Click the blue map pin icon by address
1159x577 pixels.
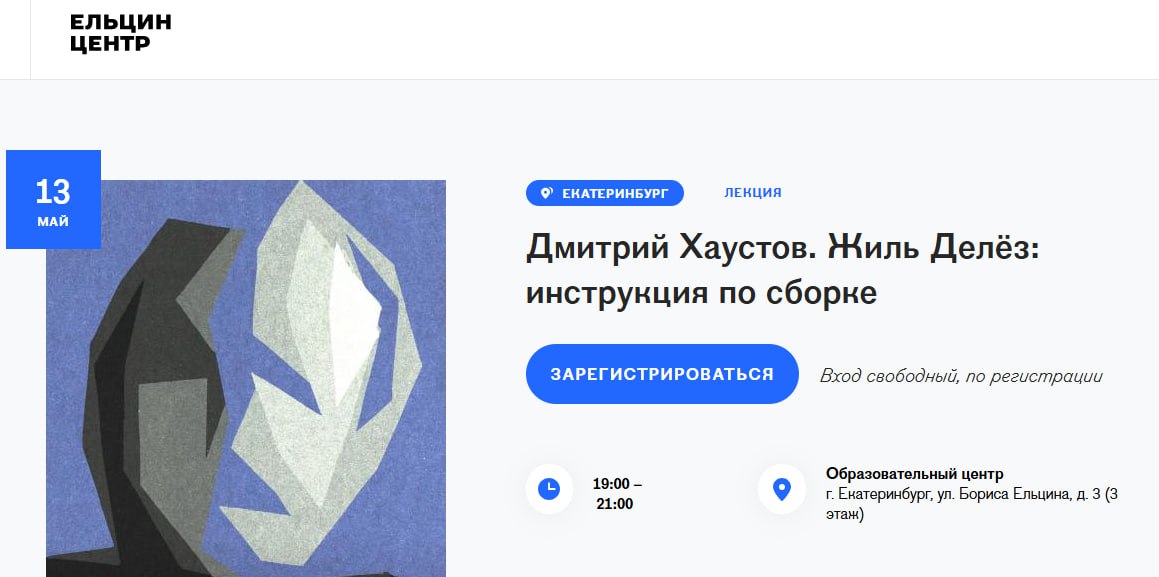(781, 488)
